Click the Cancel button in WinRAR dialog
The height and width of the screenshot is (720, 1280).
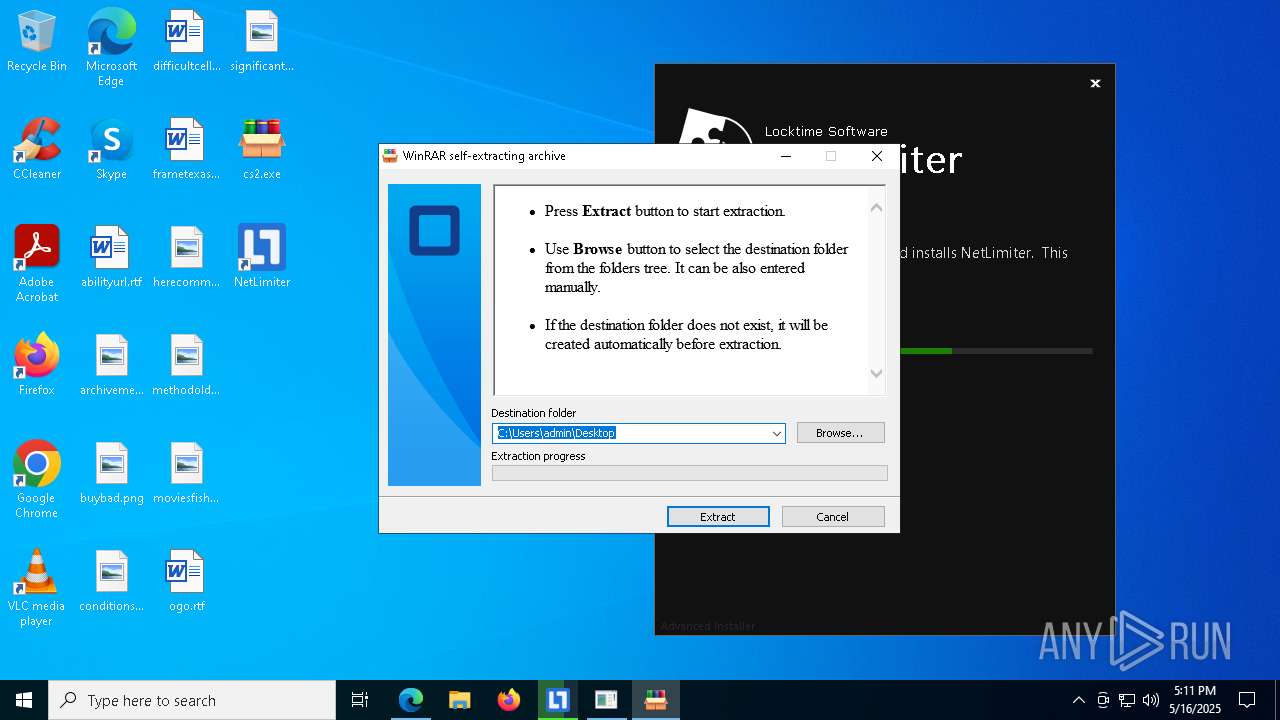point(832,516)
